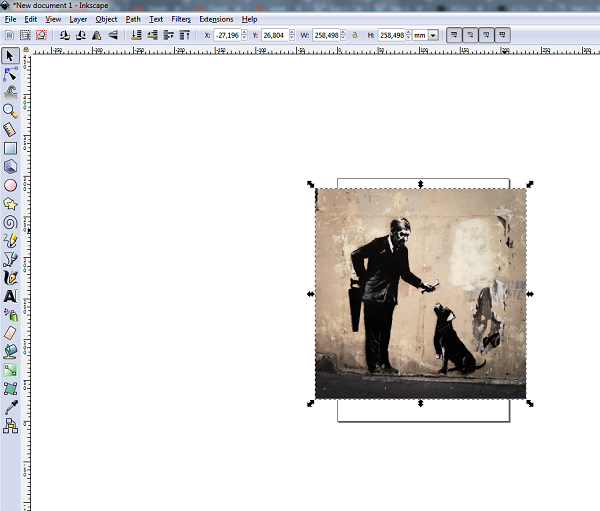Open the Help menu

click(x=249, y=19)
